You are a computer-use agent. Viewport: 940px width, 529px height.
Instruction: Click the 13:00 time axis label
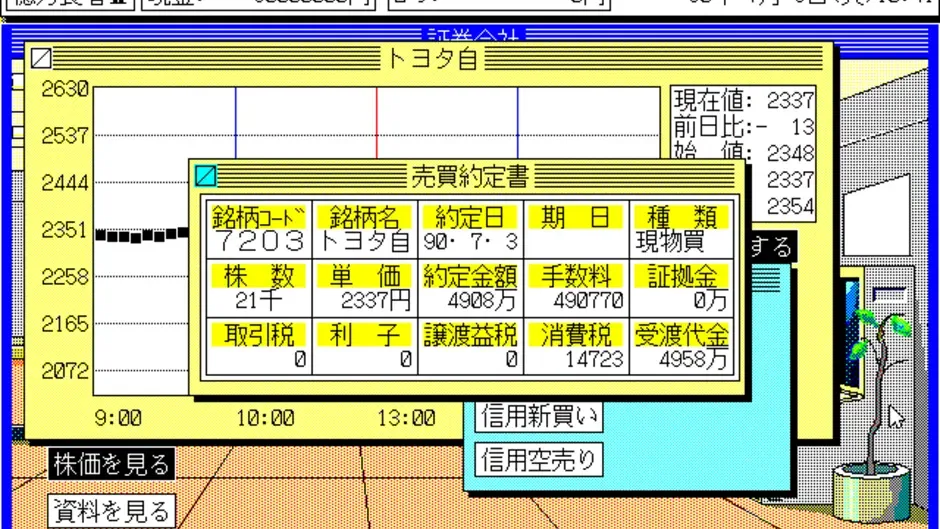click(406, 418)
